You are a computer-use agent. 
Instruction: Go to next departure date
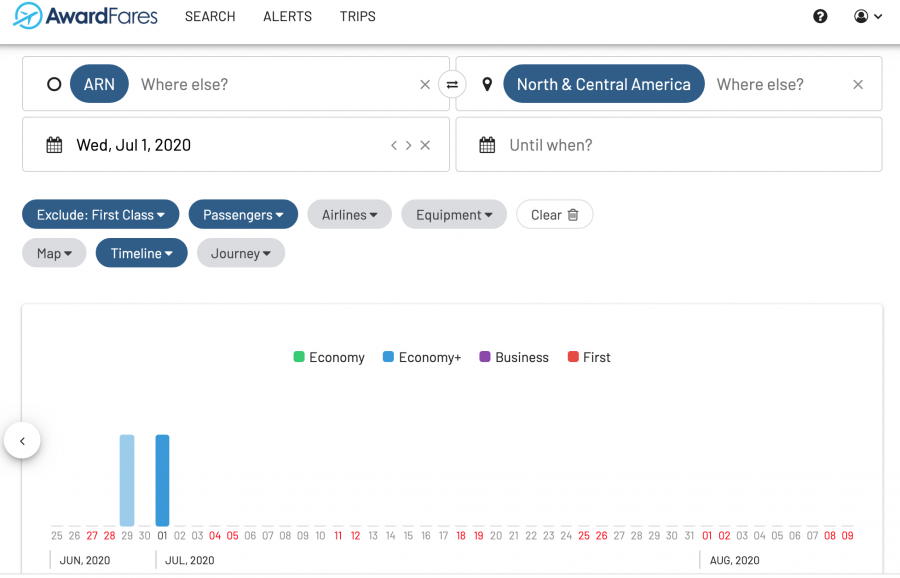point(408,146)
